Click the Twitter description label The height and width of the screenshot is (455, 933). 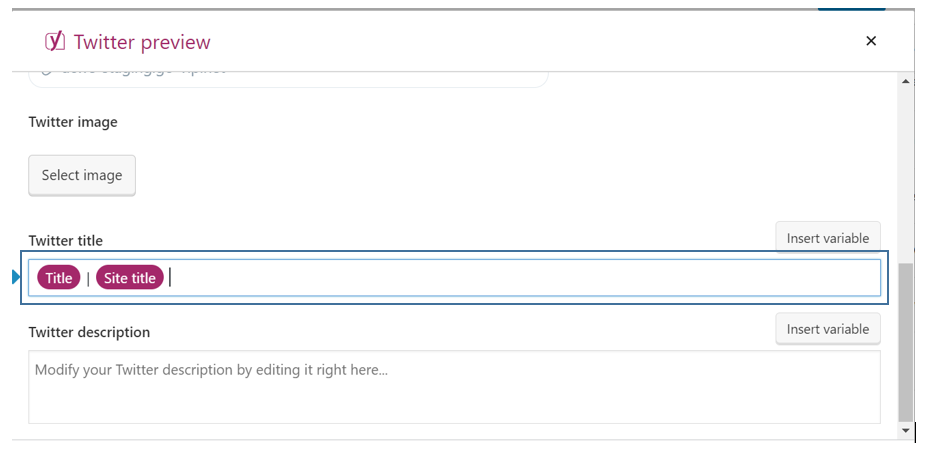click(89, 332)
